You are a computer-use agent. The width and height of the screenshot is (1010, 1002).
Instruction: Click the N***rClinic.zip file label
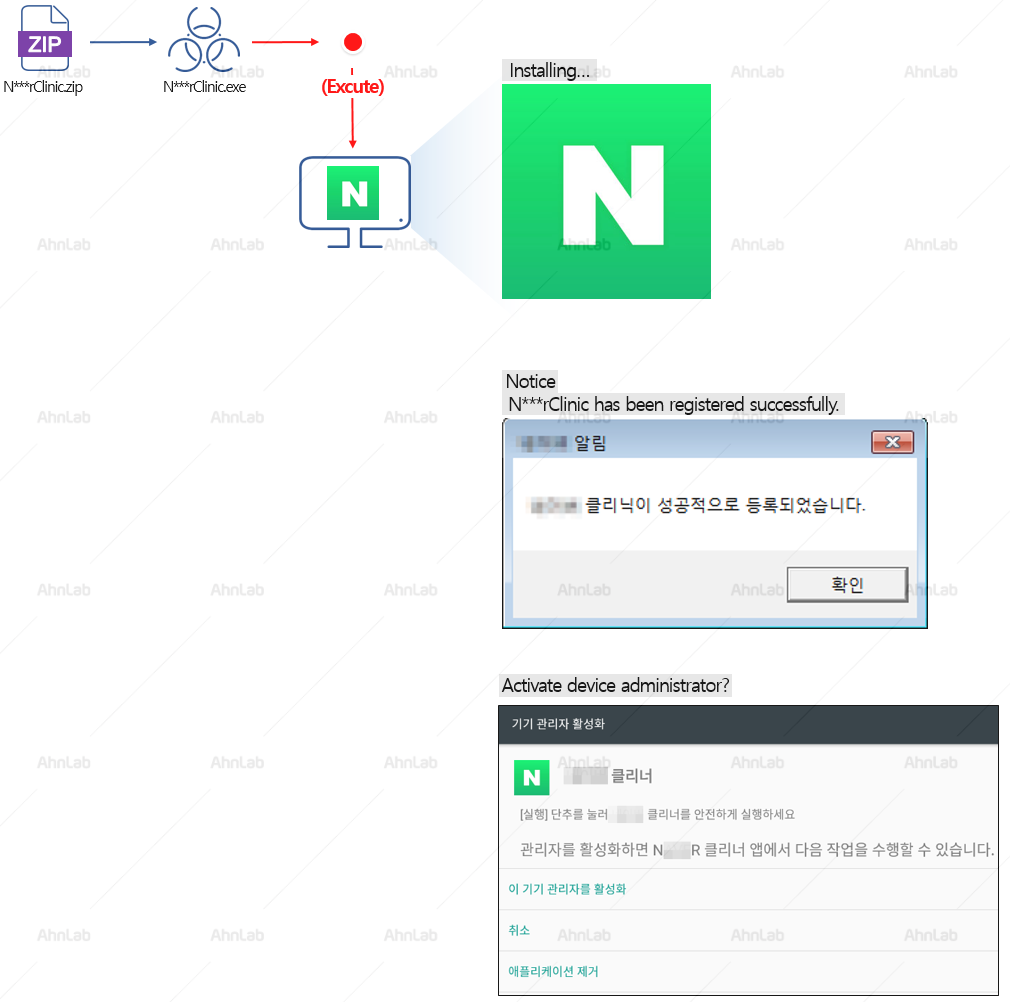click(x=43, y=87)
